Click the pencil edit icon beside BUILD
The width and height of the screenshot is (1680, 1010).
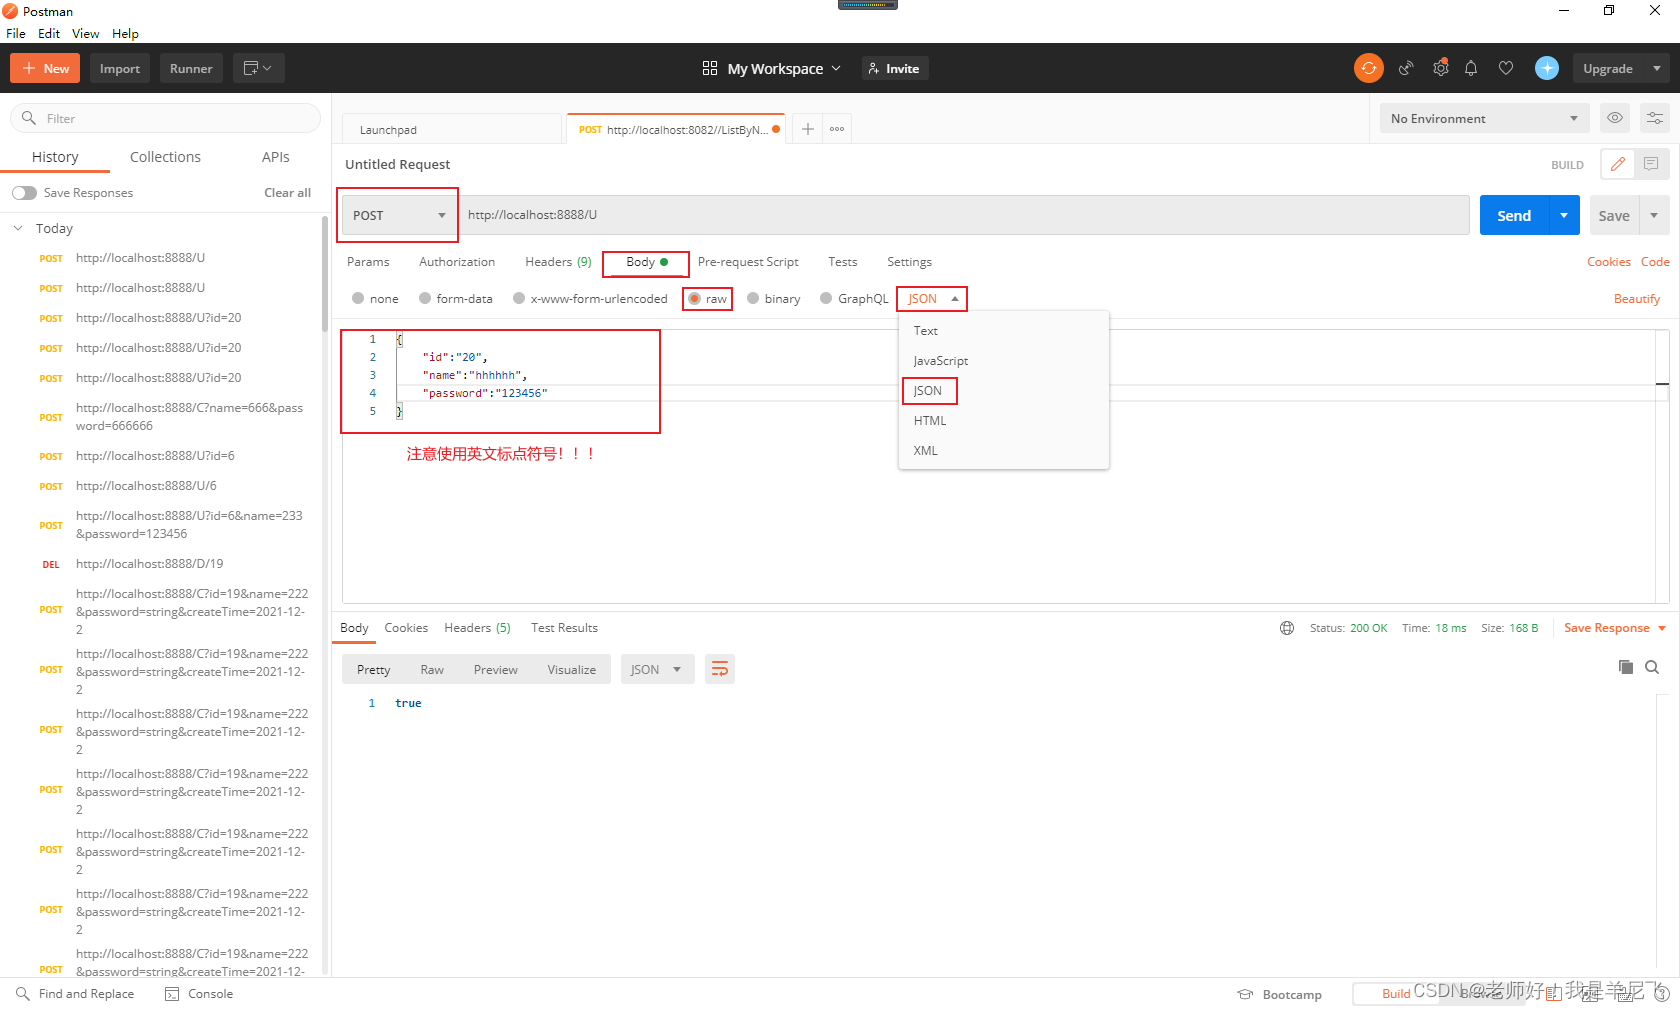1617,164
